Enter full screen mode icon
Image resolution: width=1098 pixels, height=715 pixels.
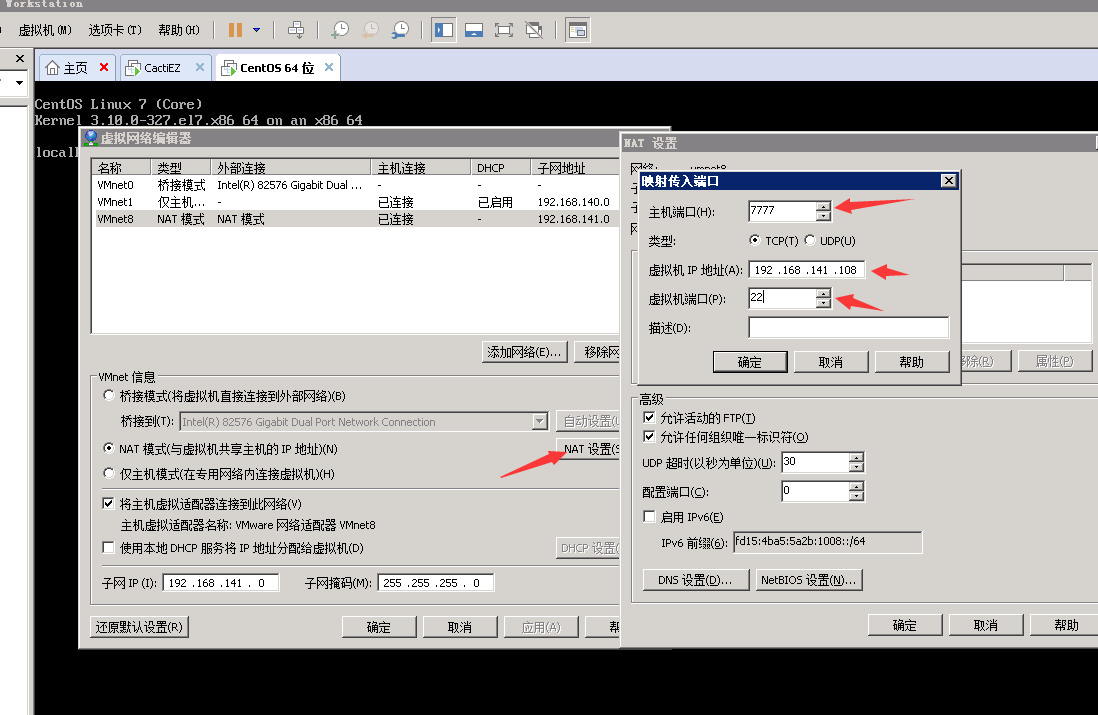pyautogui.click(x=504, y=30)
